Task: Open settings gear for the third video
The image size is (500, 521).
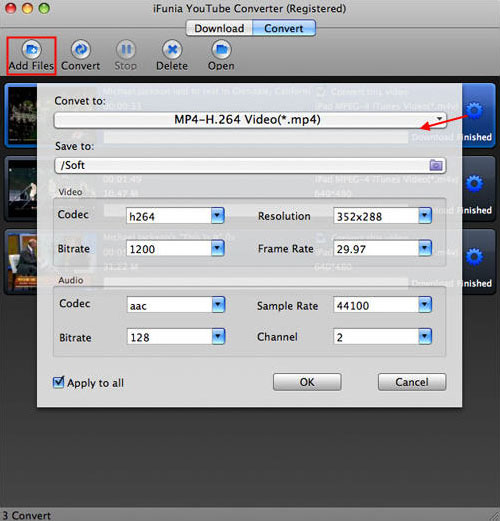Action: (x=474, y=257)
